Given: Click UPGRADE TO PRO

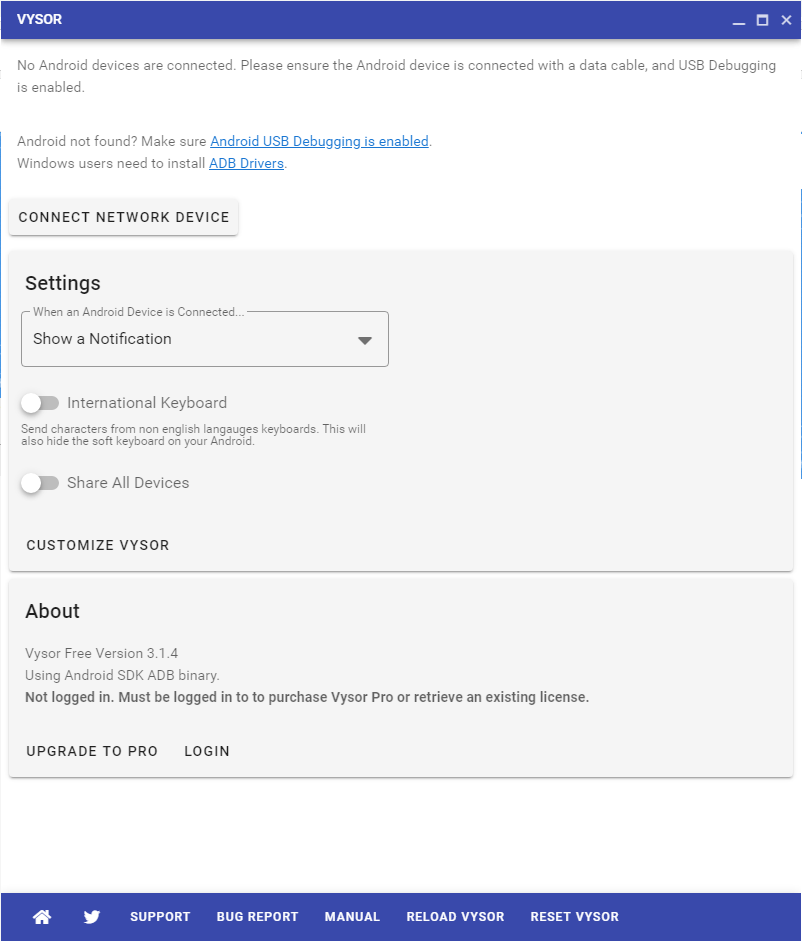Looking at the screenshot, I should [92, 751].
